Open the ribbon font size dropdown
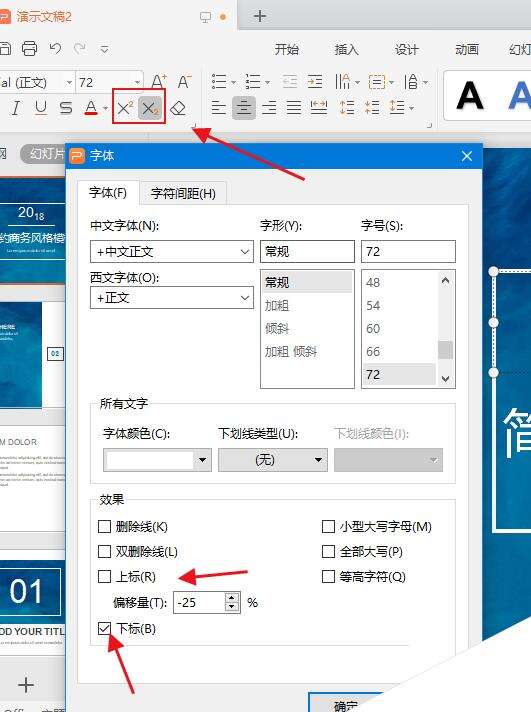 click(137, 82)
